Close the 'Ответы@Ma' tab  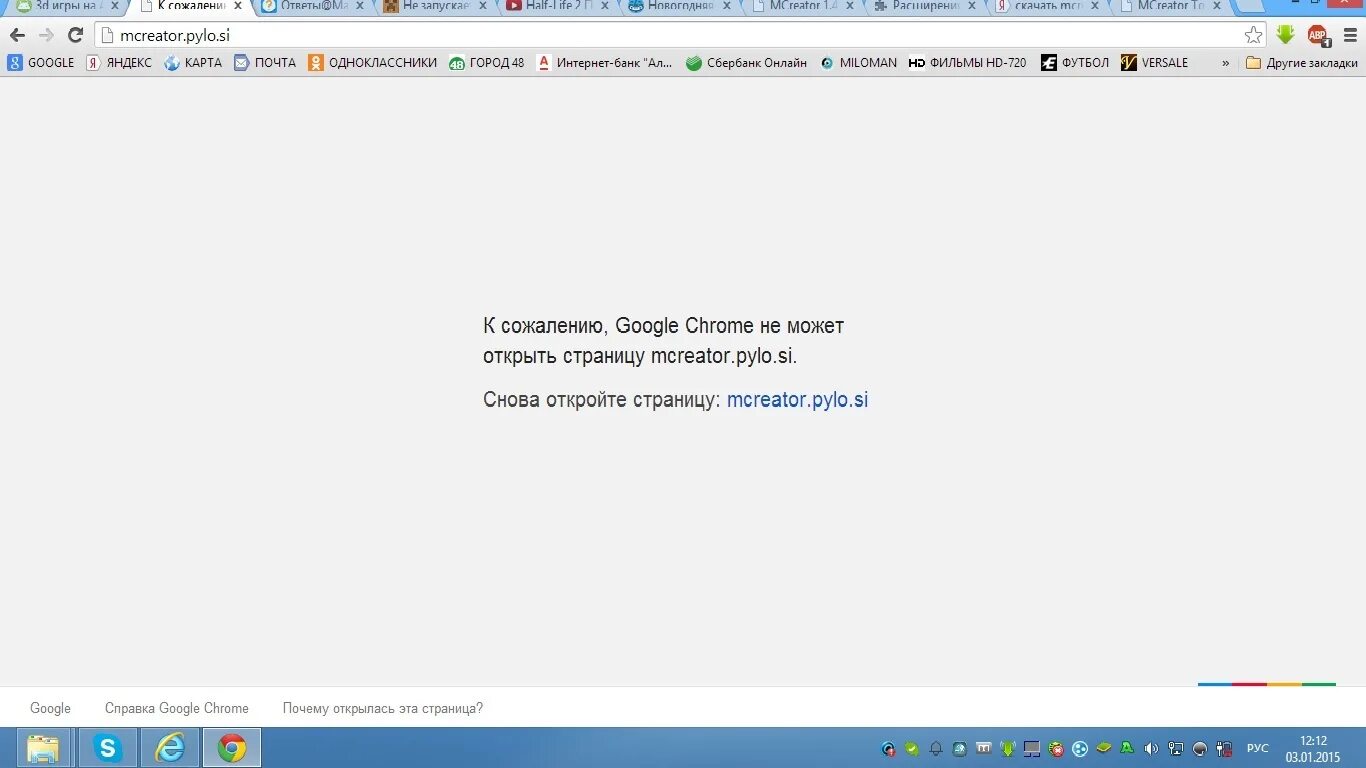(360, 6)
